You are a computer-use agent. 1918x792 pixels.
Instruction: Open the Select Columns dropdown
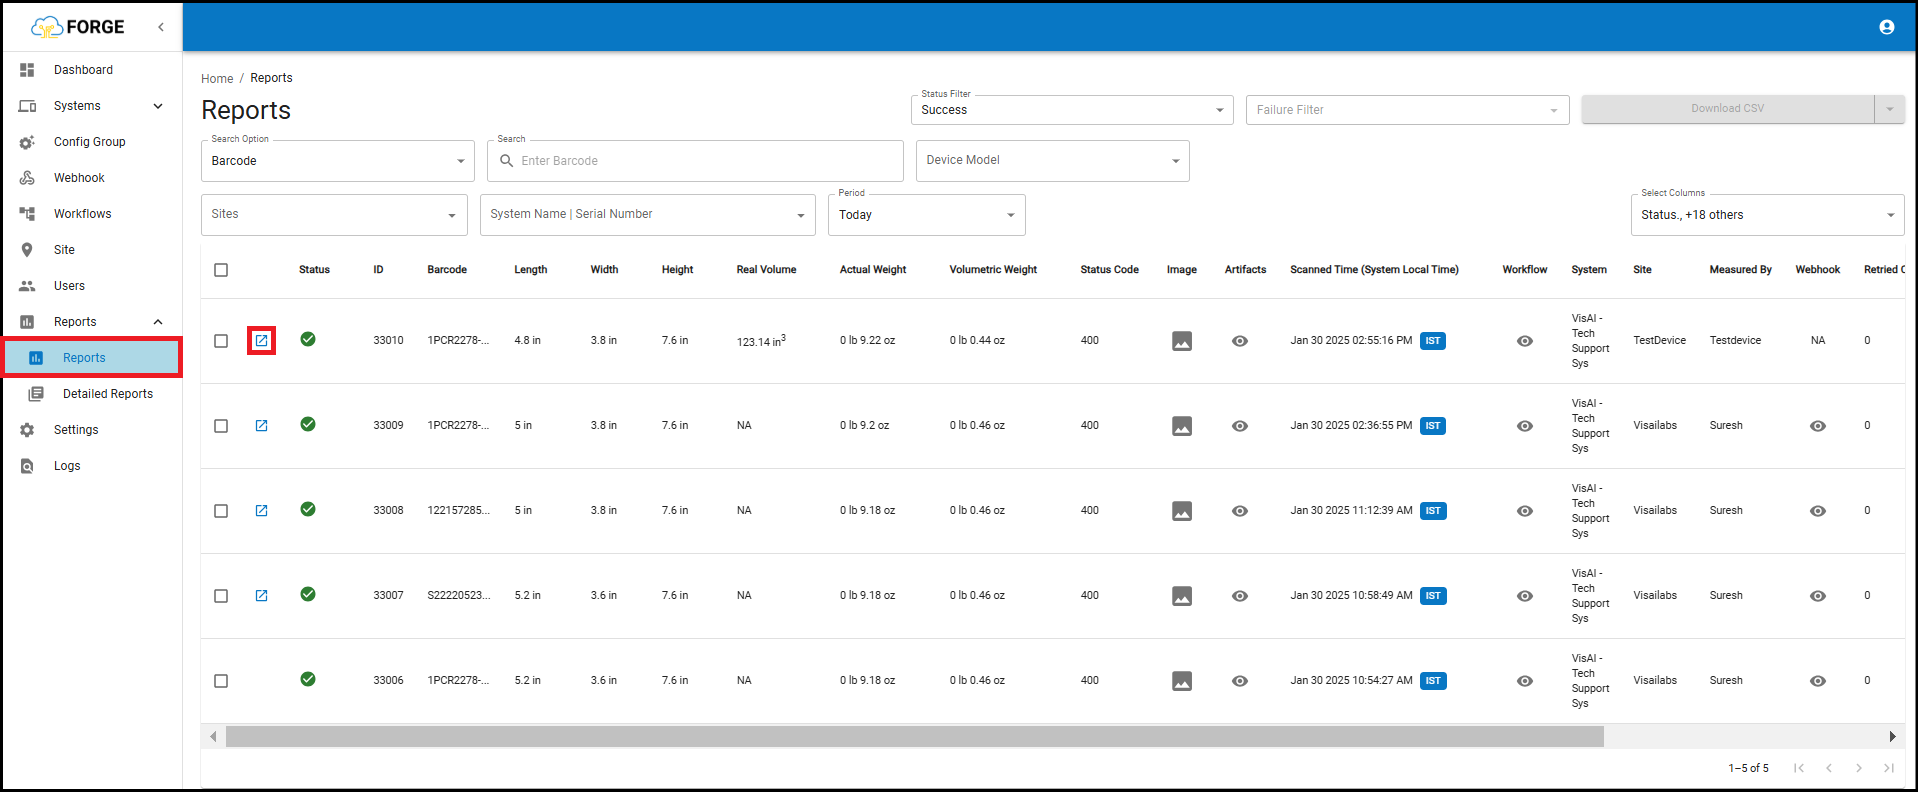click(x=1766, y=215)
